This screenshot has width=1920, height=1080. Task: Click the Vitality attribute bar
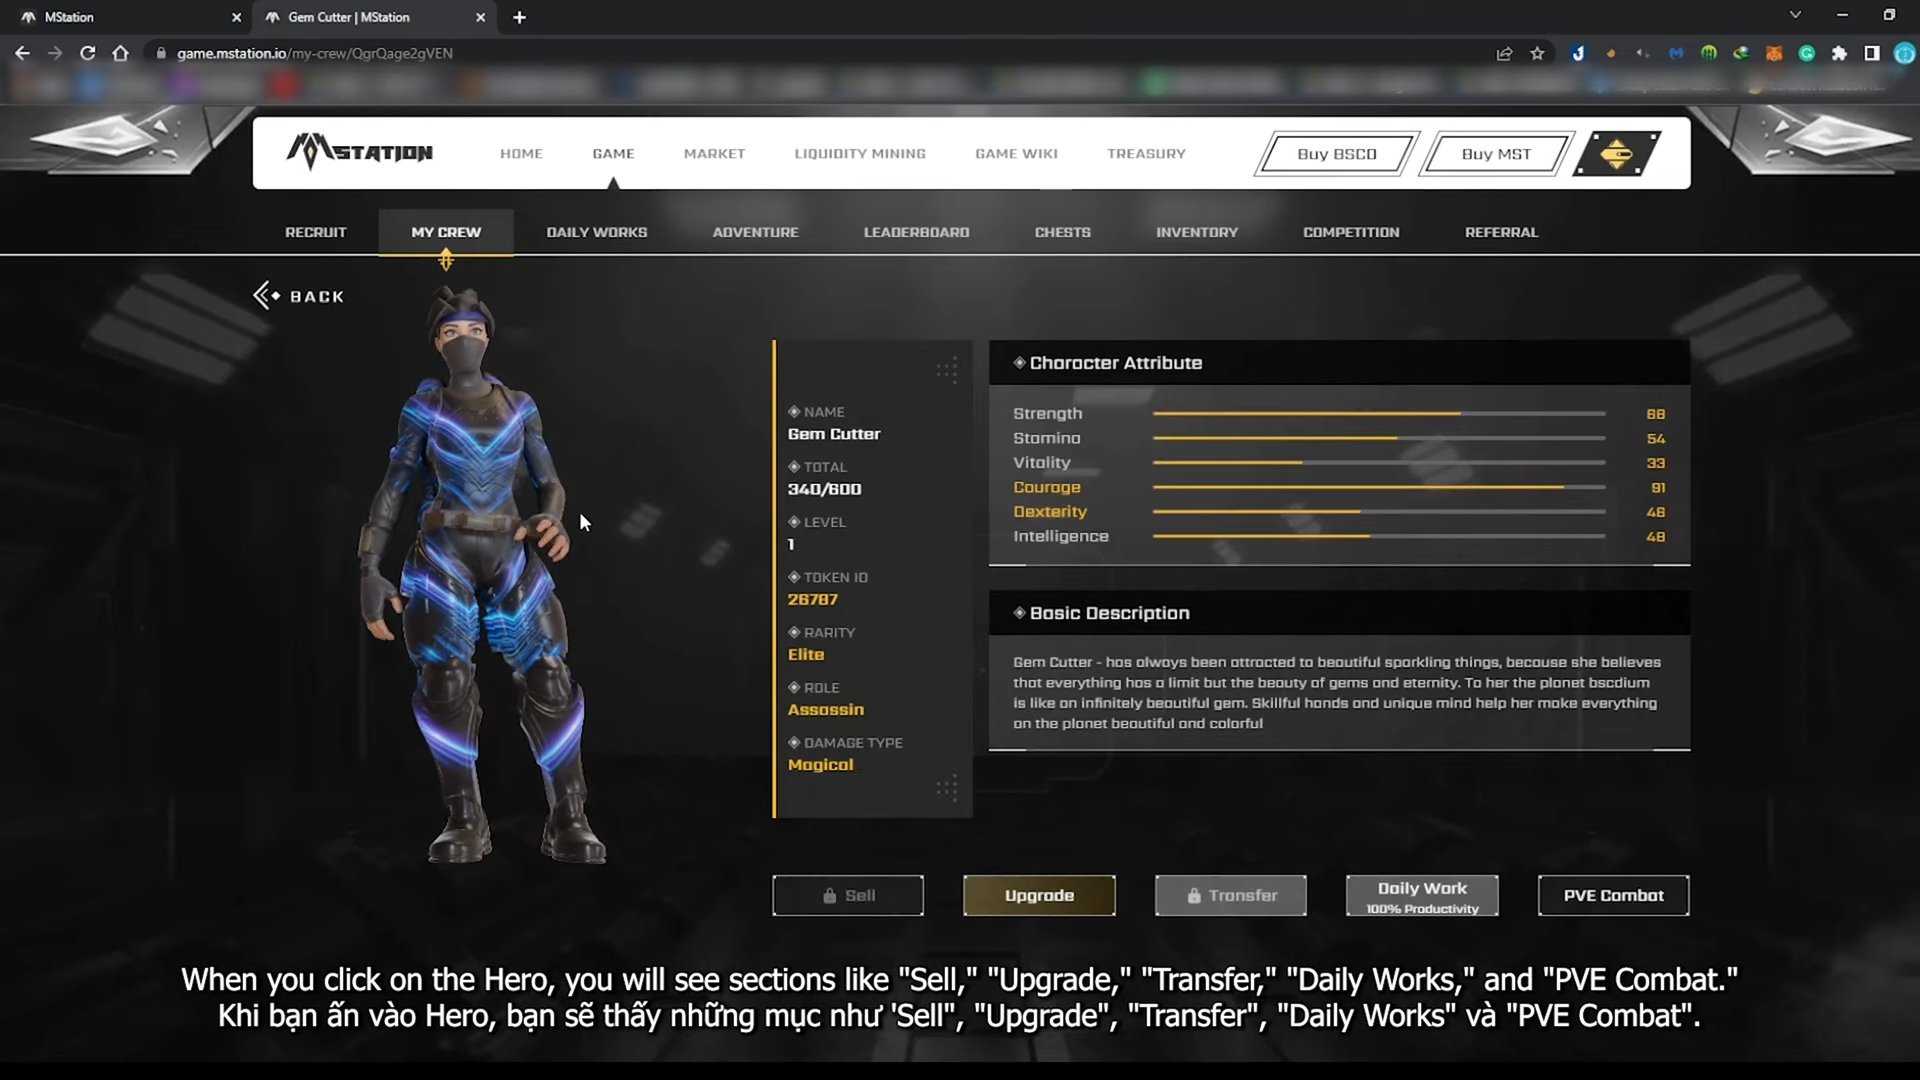point(1379,462)
